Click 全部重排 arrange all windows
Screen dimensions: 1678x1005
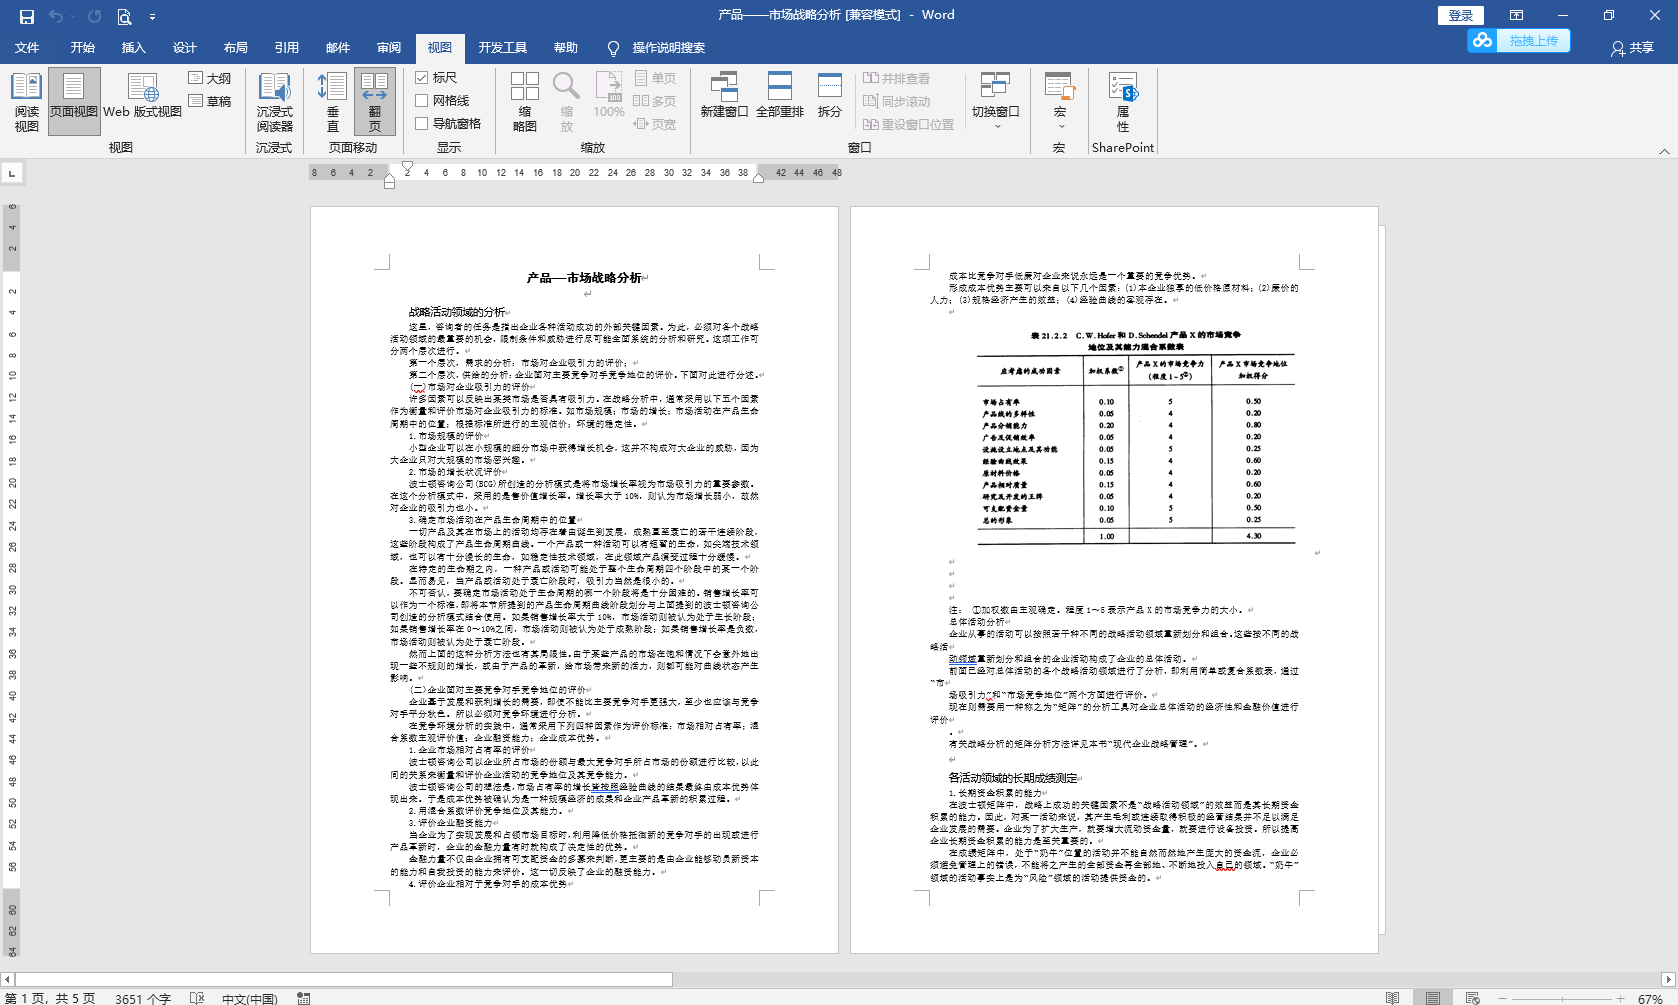(x=780, y=96)
